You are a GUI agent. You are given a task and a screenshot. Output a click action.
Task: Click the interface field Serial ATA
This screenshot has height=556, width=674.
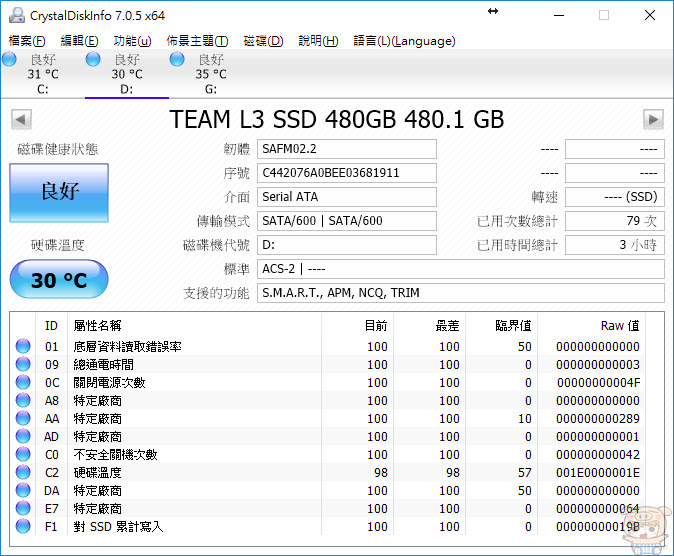pyautogui.click(x=346, y=197)
